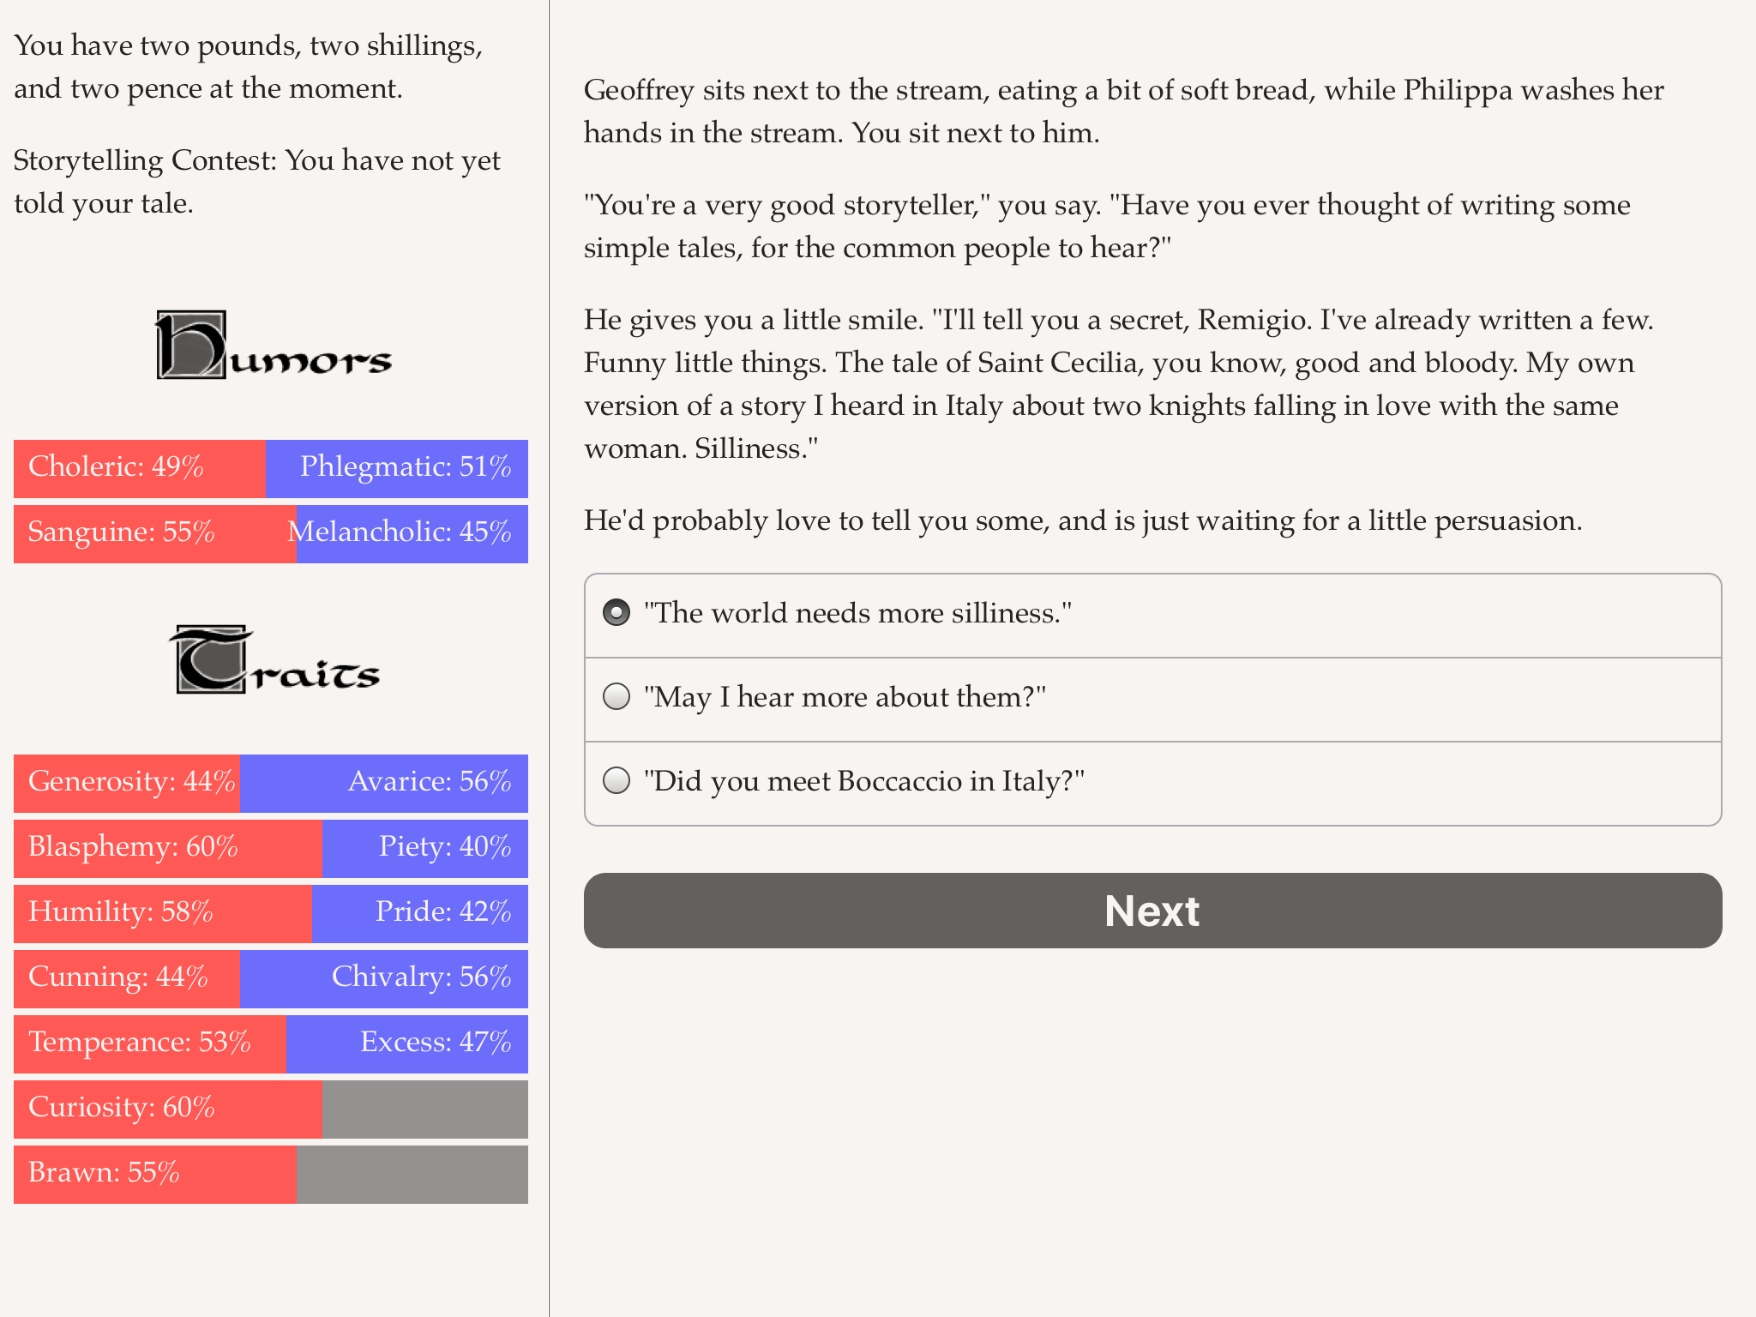The image size is (1756, 1317).
Task: Click the Phlegmatic 51% bar segment
Action: pos(397,468)
